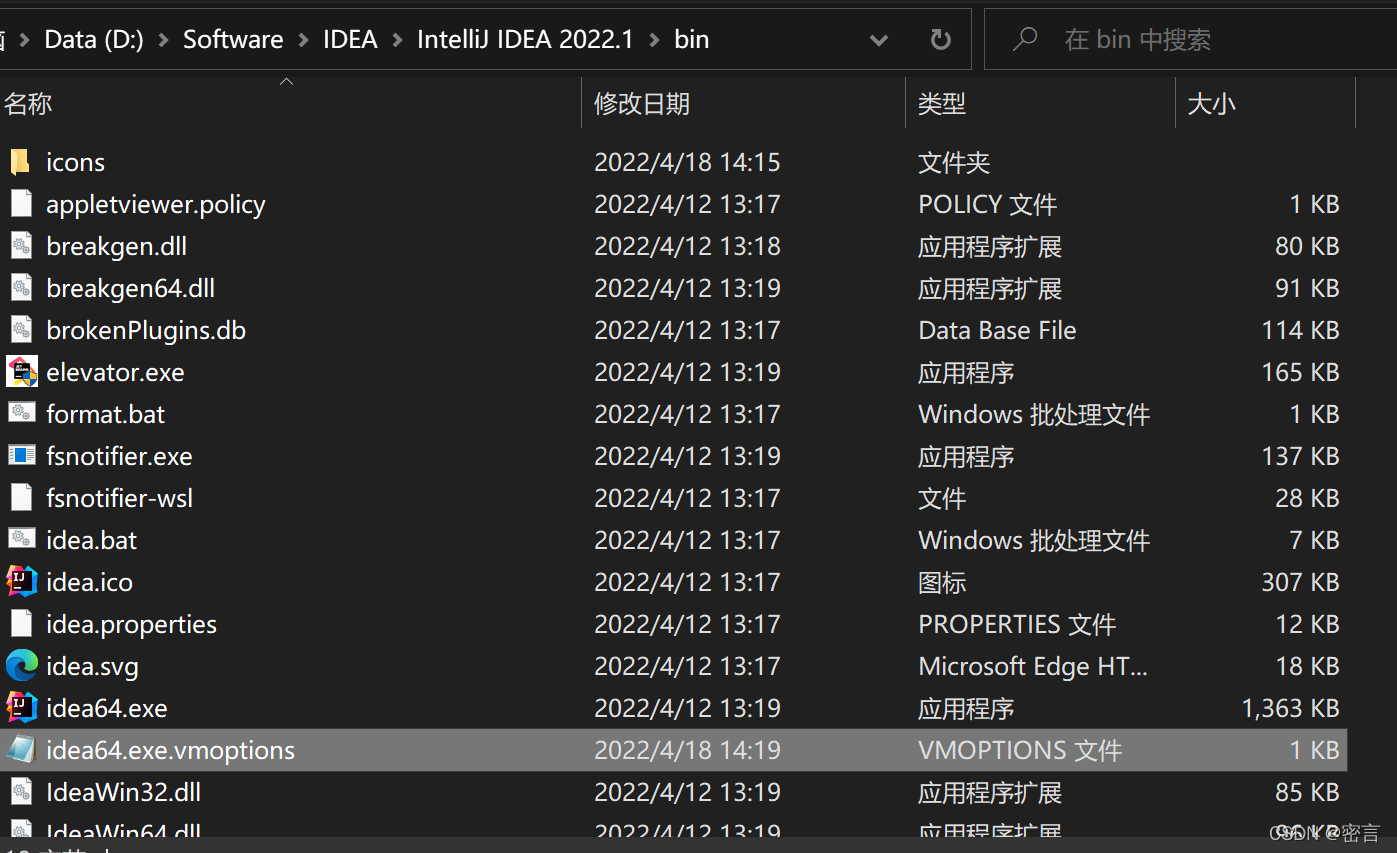Image resolution: width=1397 pixels, height=853 pixels.
Task: Click the fsnotifier-wsl file icon
Action: 21,498
